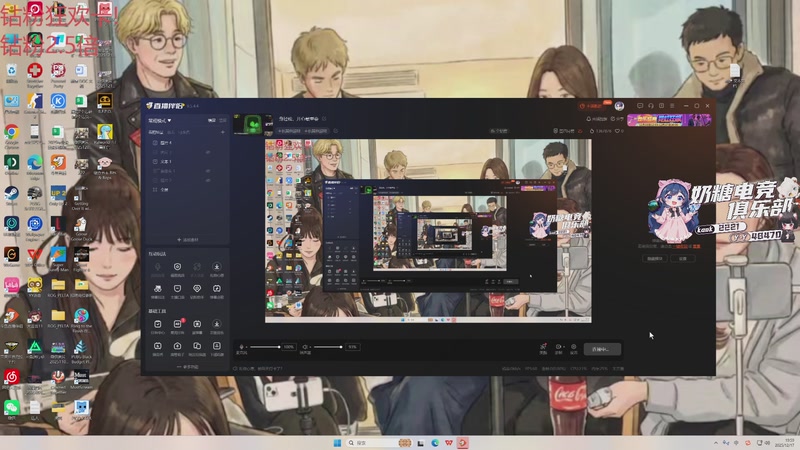Viewport: 800px width, 450px height.
Task: Toggle eye icon on row below 图片 4
Action: [208, 152]
